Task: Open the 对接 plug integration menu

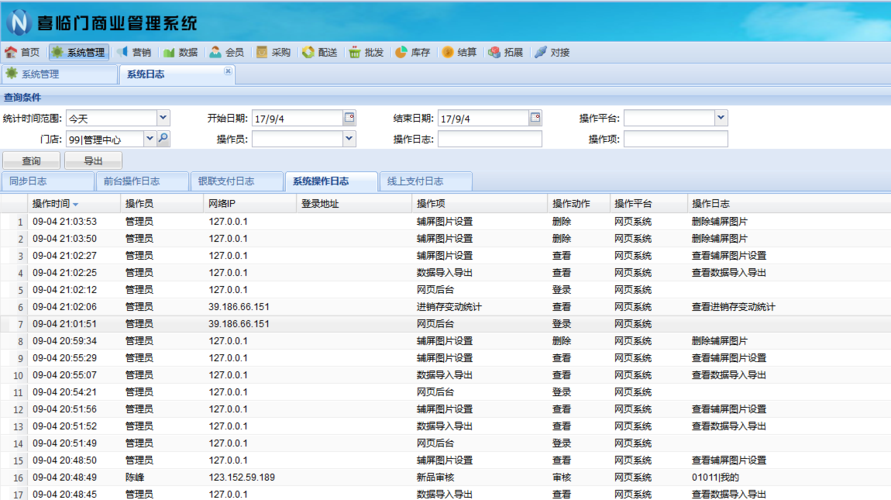Action: 552,52
